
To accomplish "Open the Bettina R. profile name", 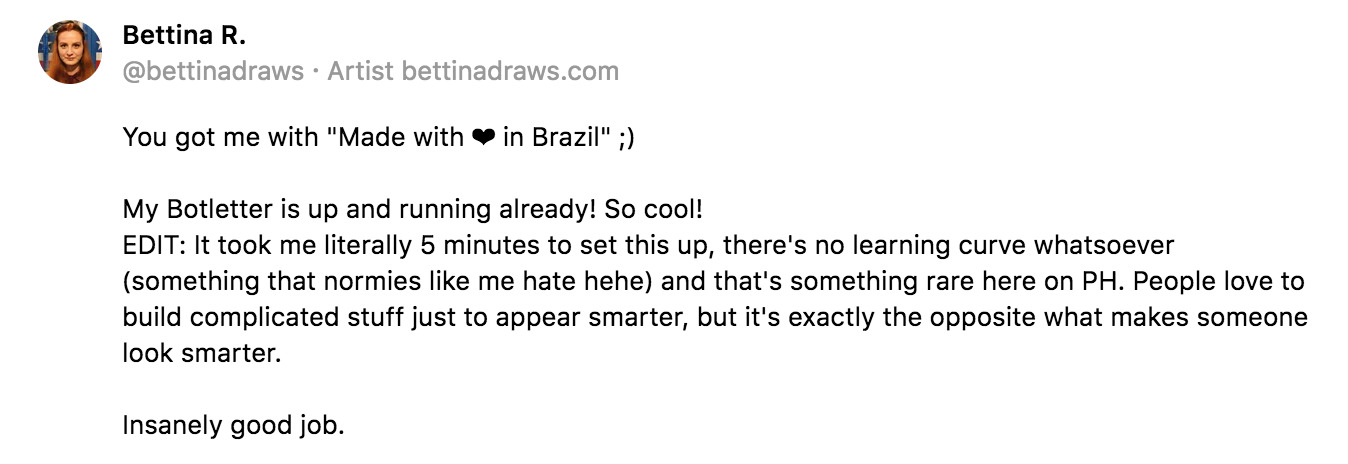I will pos(183,35).
